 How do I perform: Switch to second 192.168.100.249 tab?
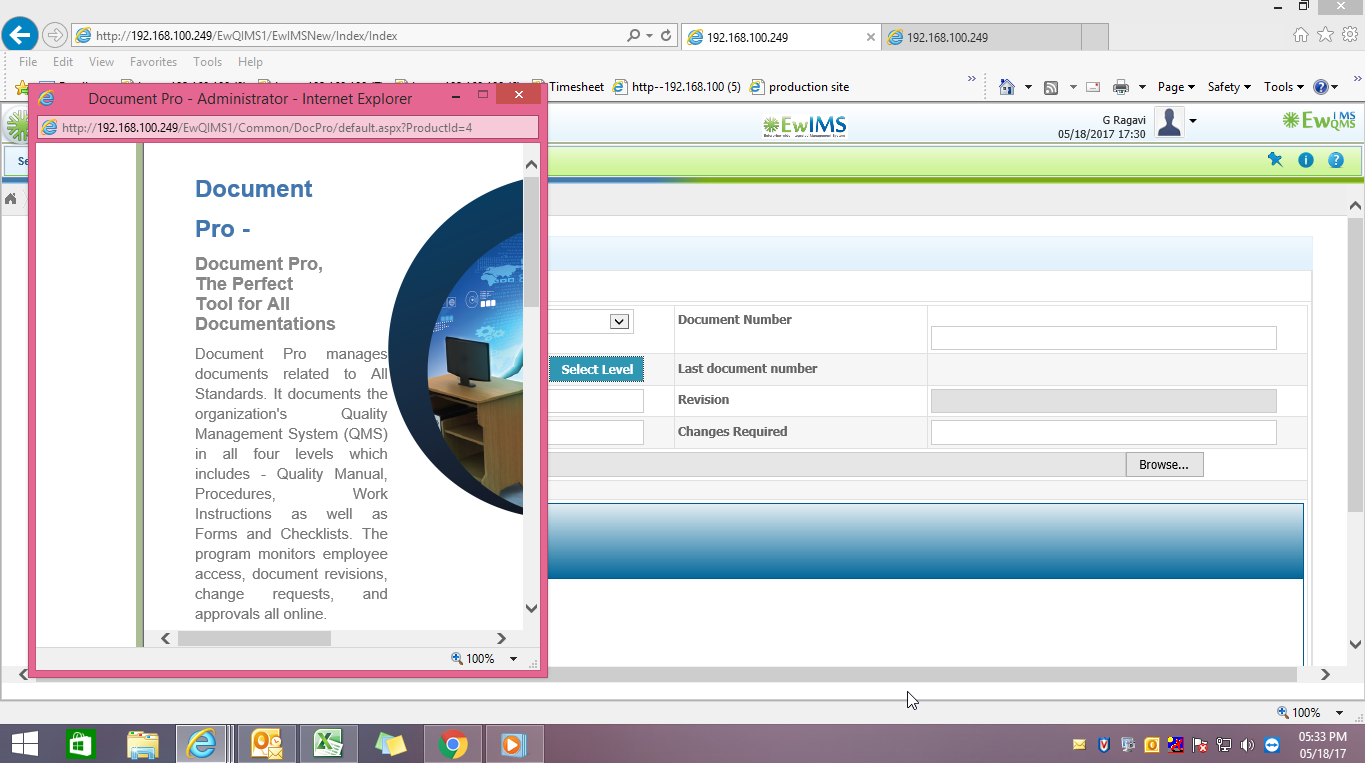[x=980, y=37]
